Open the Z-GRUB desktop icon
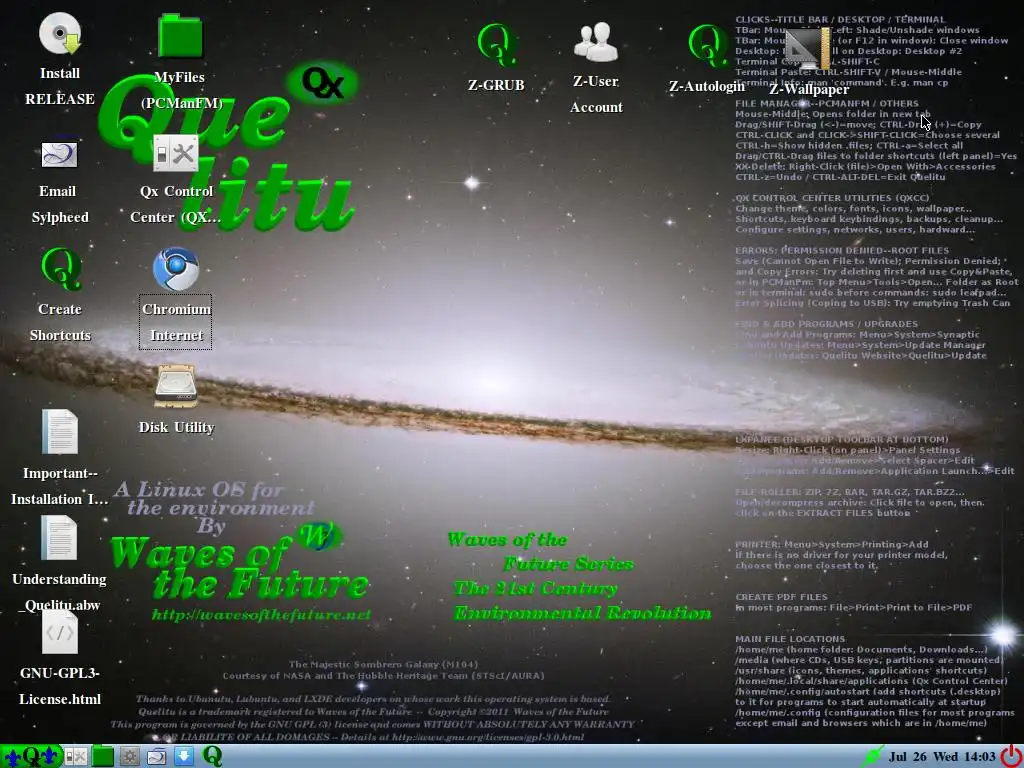 point(497,46)
